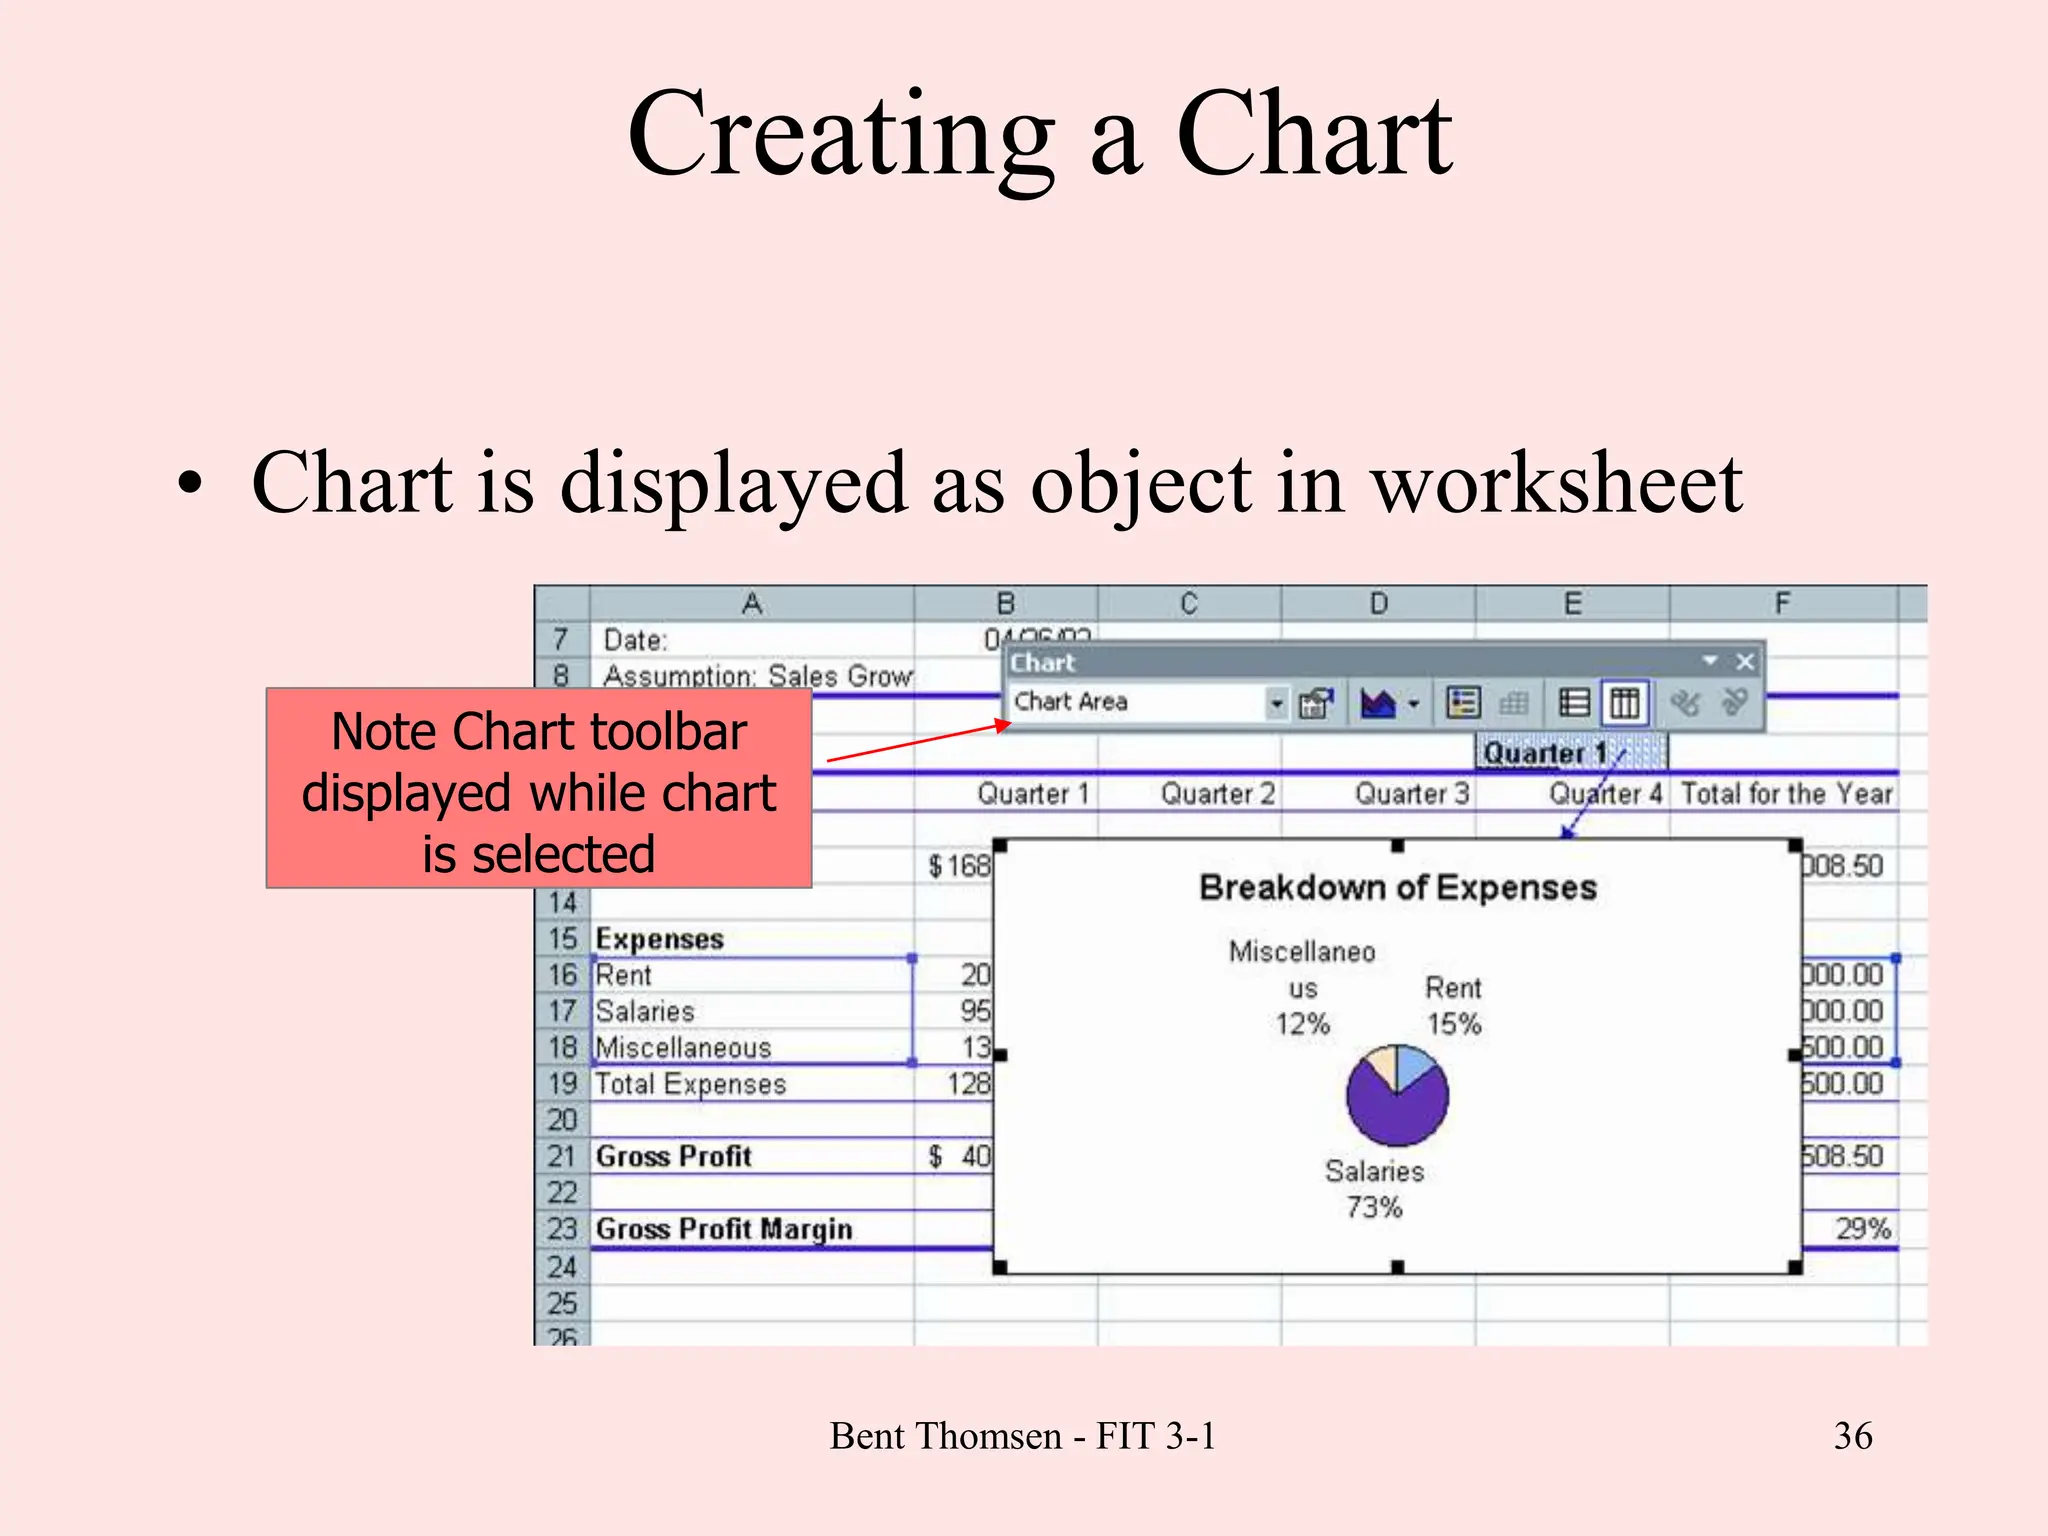
Task: Click the Quarter 2 column heading cell
Action: click(1190, 794)
